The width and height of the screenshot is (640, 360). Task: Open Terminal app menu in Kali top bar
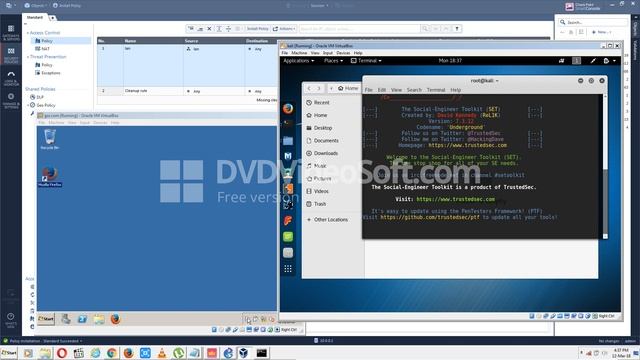coord(366,61)
